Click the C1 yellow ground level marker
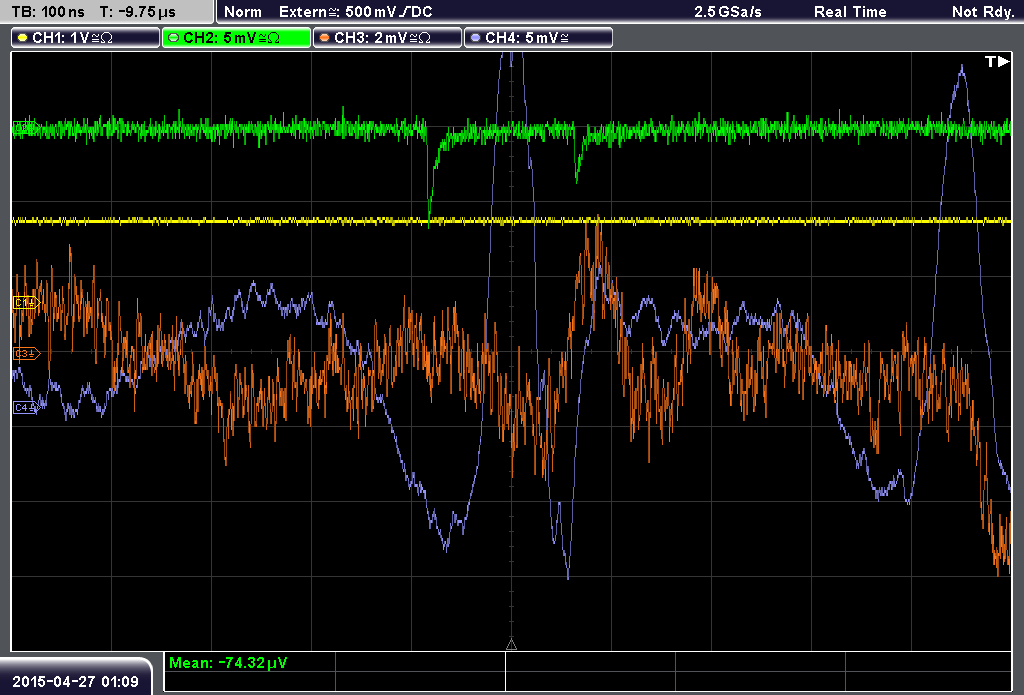The height and width of the screenshot is (695, 1024). (26, 302)
